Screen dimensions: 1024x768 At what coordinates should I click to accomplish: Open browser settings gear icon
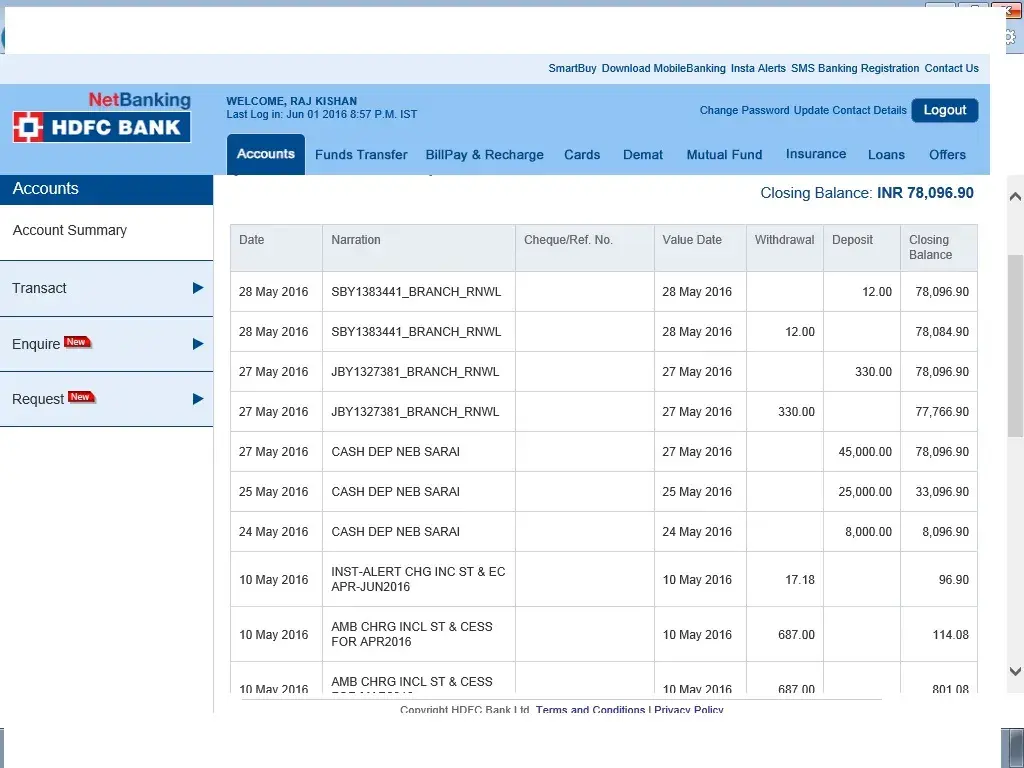1010,35
